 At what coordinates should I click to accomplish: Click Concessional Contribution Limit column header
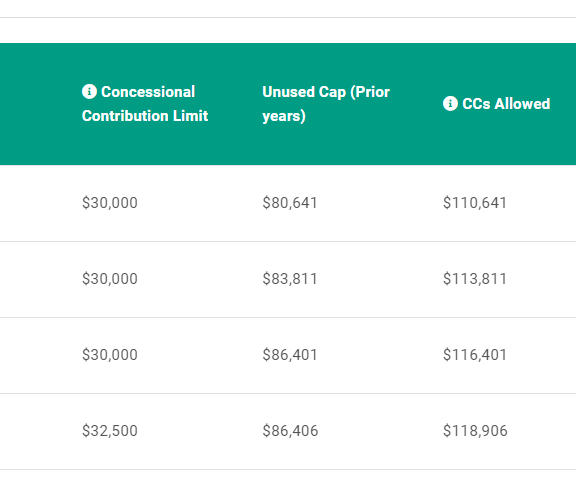[x=145, y=104]
